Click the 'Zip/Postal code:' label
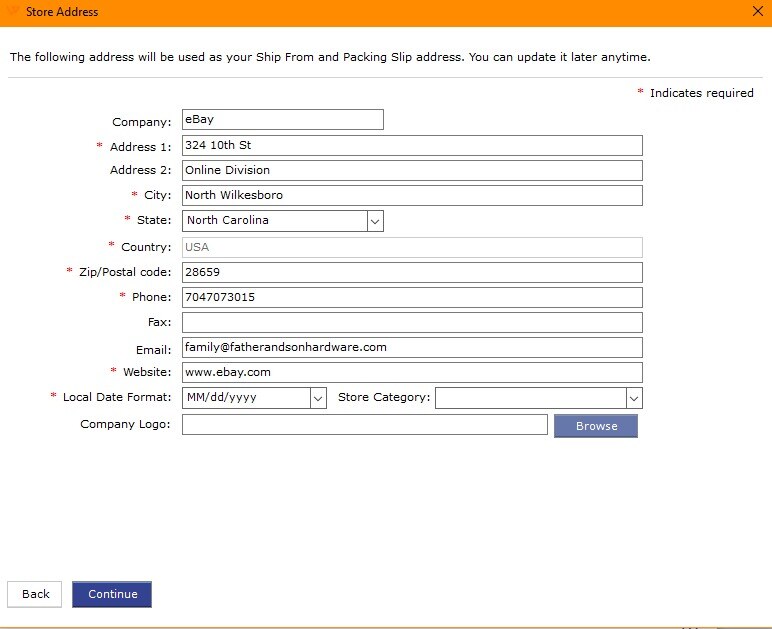 pyautogui.click(x=125, y=272)
